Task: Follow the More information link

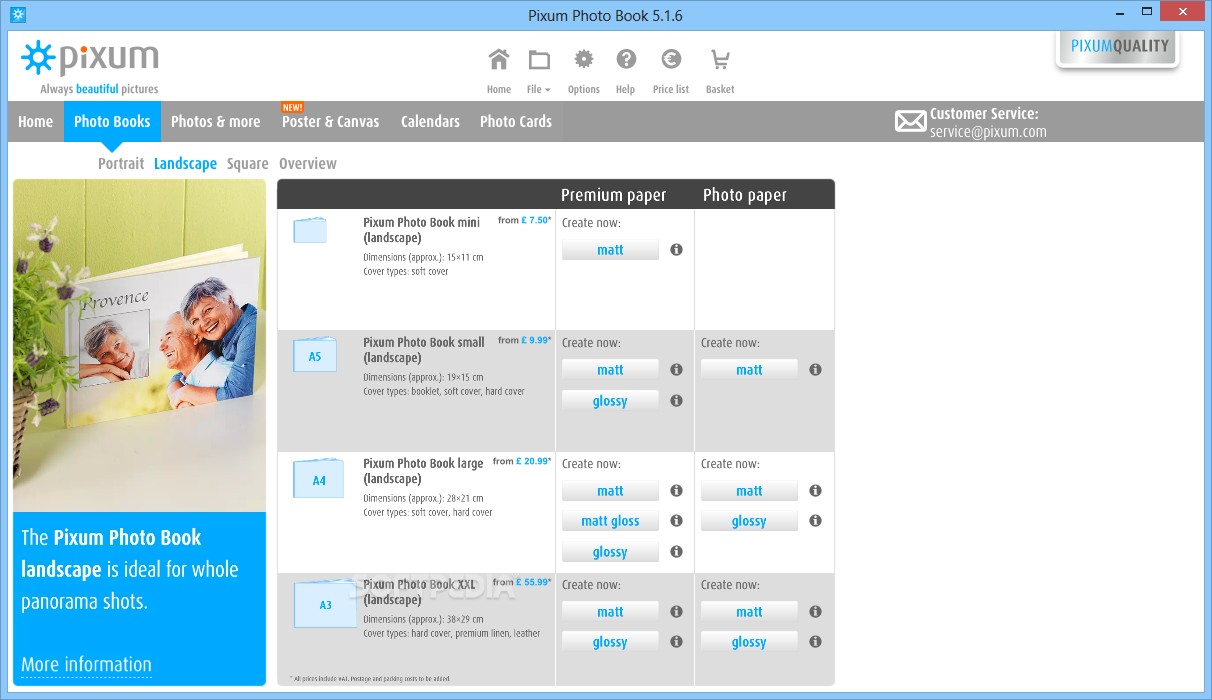Action: point(86,665)
